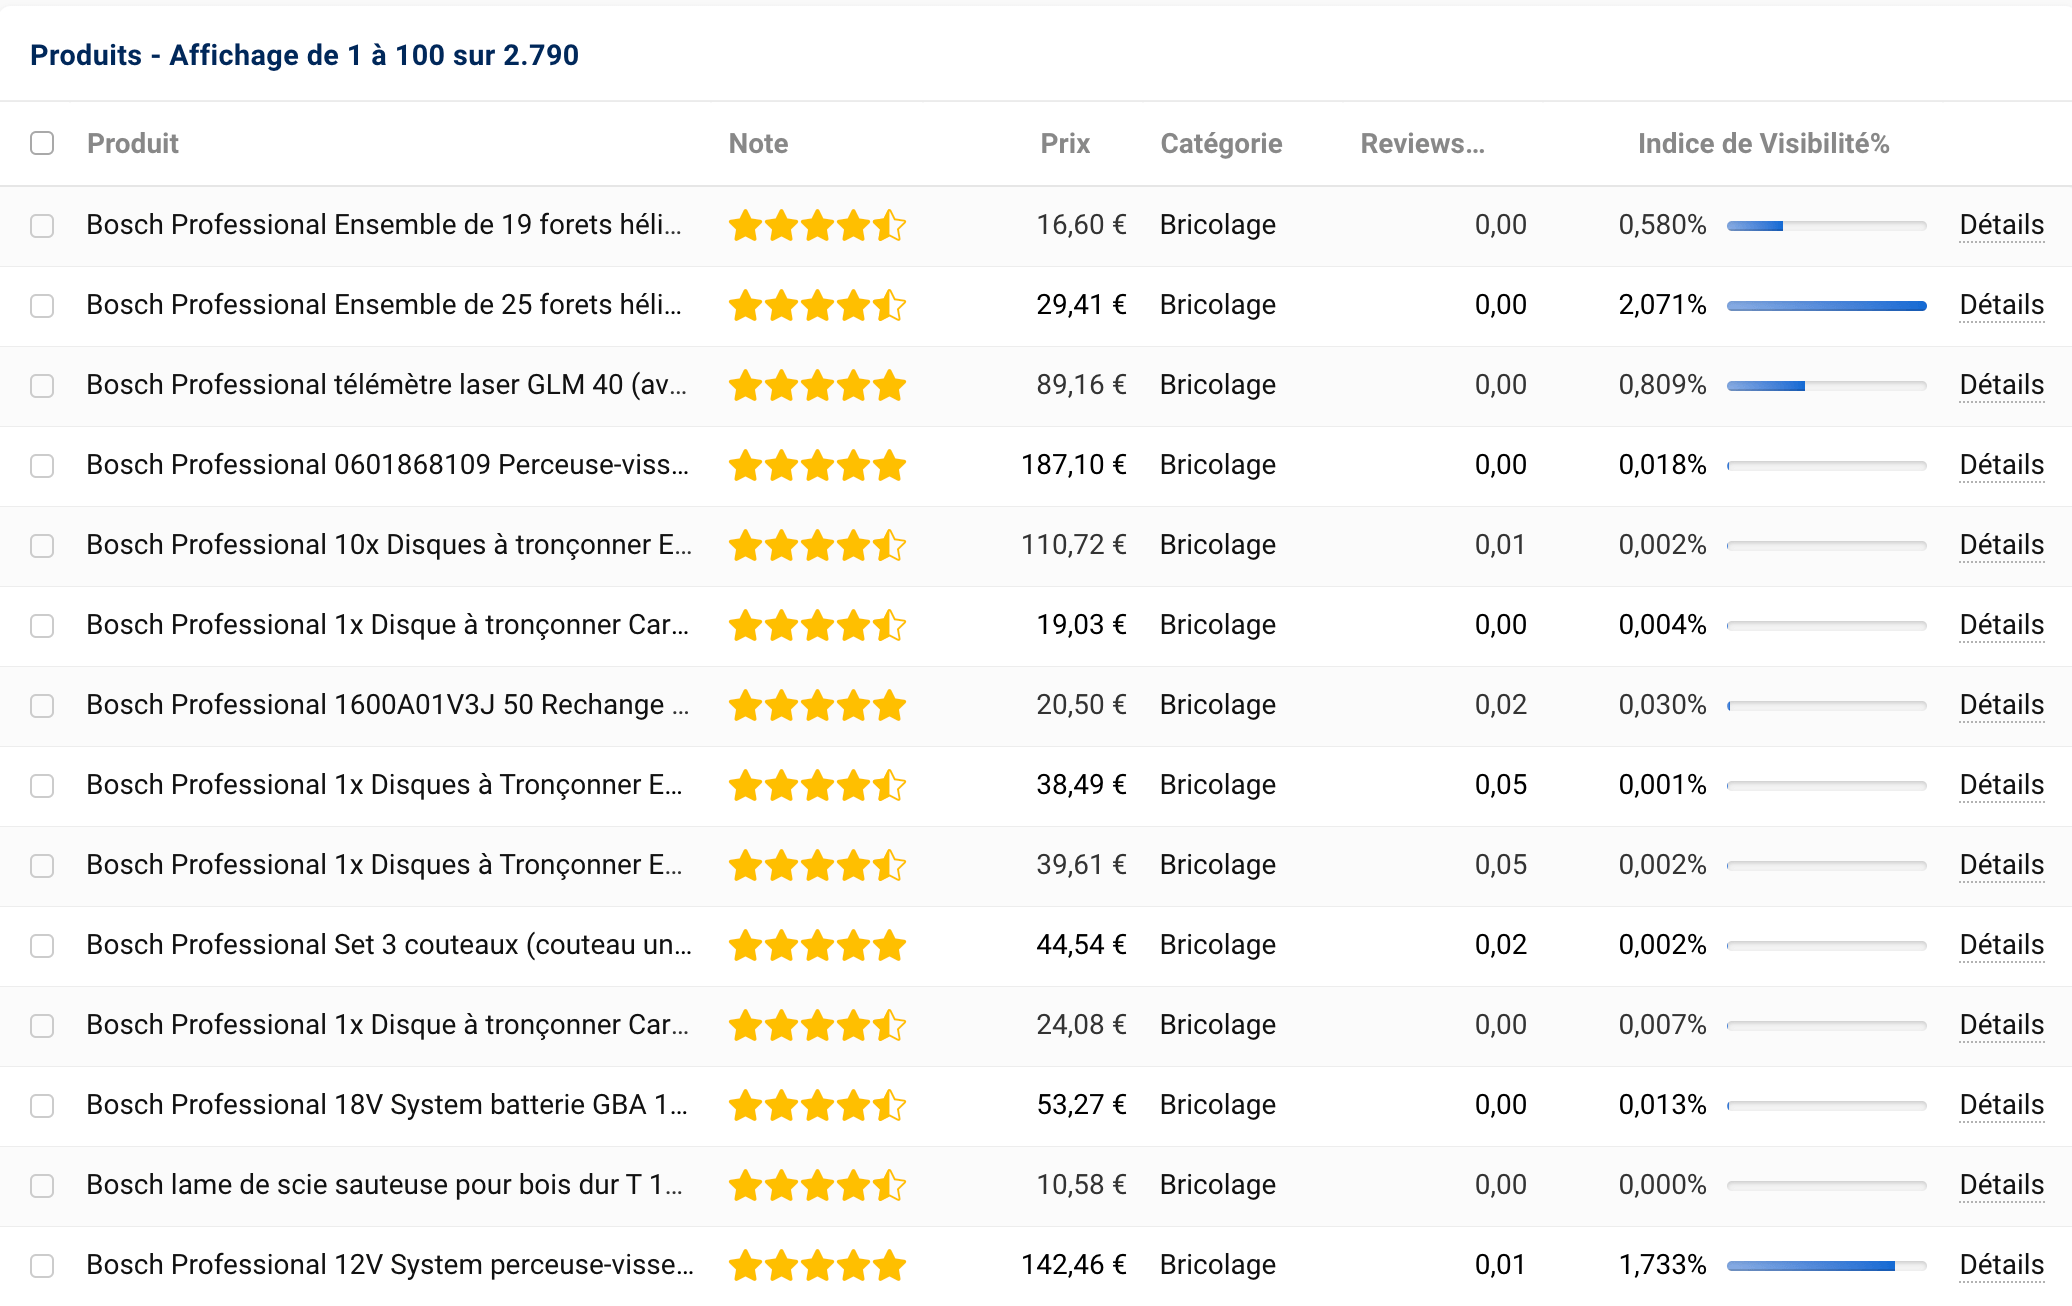Click star rating of 19 forets héli product
This screenshot has width=2072, height=1306.
point(817,226)
